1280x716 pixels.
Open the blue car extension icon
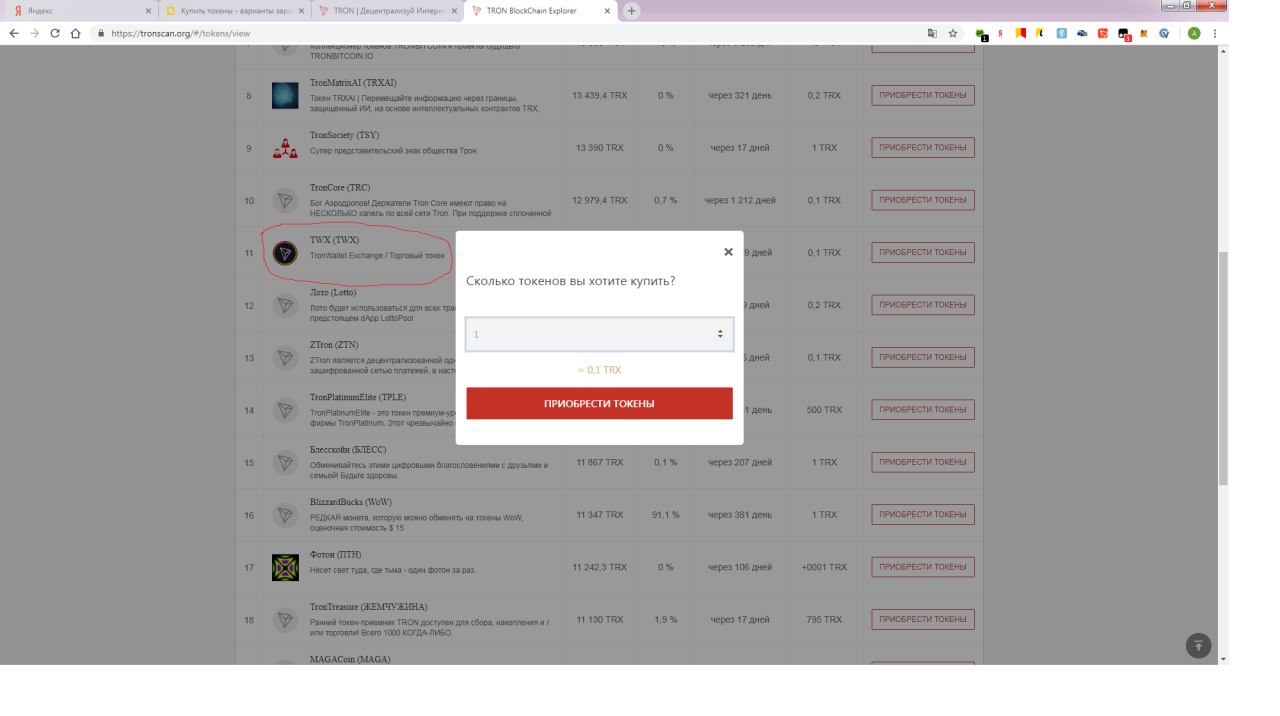tap(1081, 33)
